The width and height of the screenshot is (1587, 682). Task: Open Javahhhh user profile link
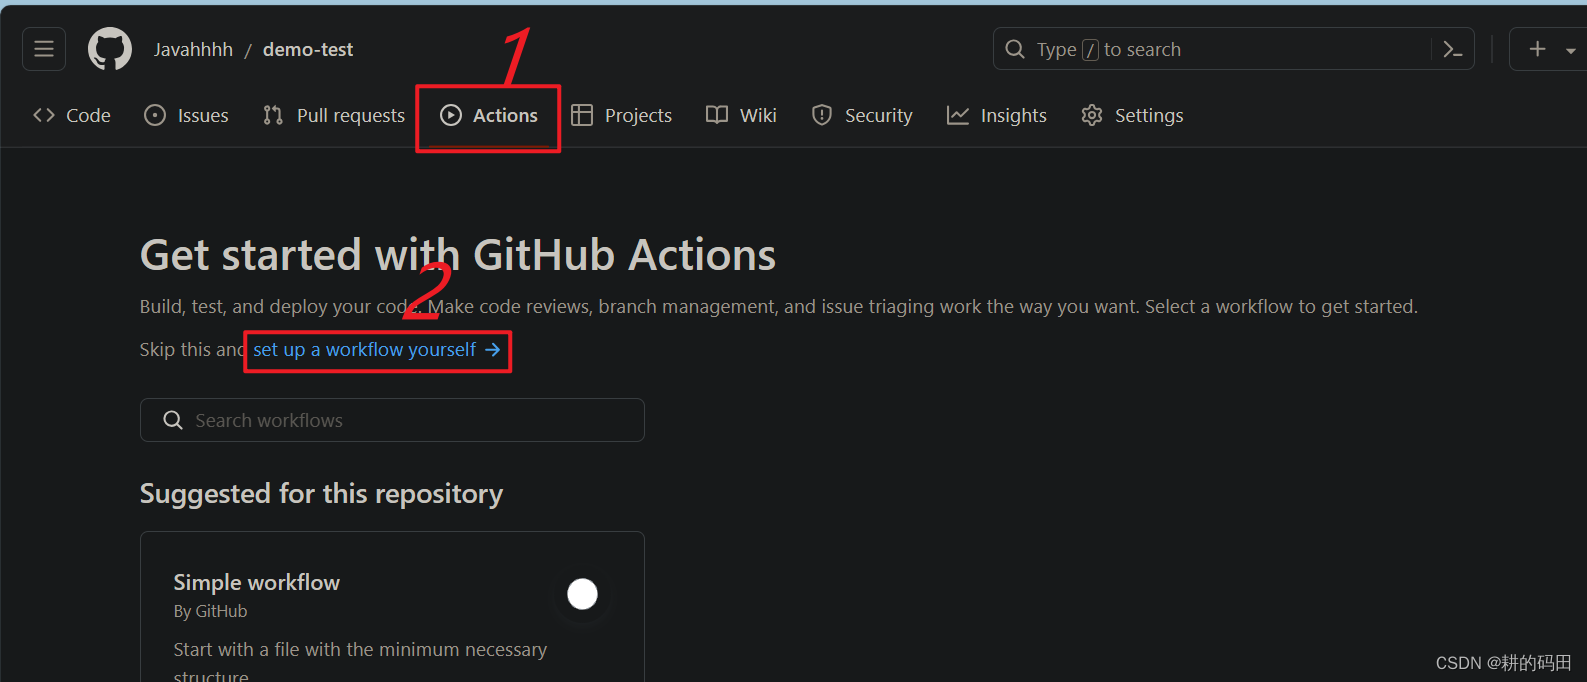pyautogui.click(x=193, y=49)
